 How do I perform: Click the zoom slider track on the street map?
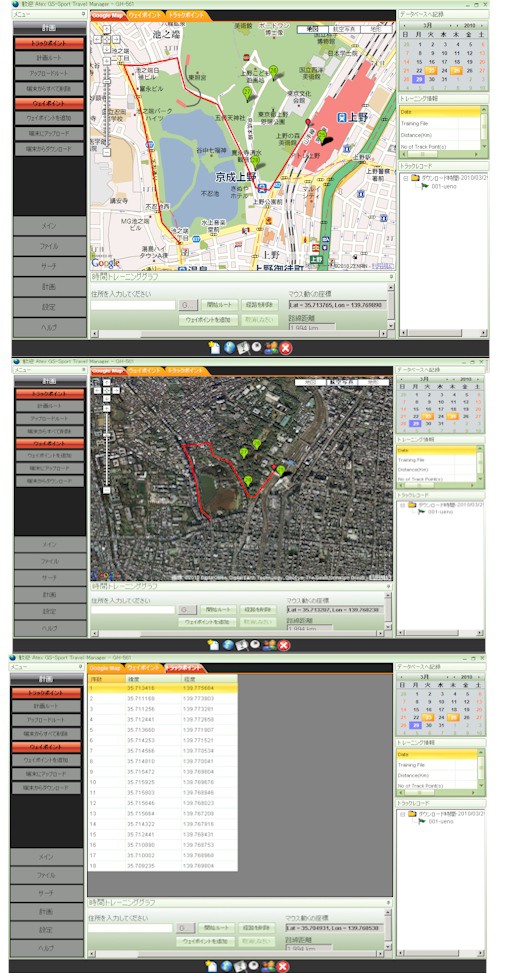(107, 105)
